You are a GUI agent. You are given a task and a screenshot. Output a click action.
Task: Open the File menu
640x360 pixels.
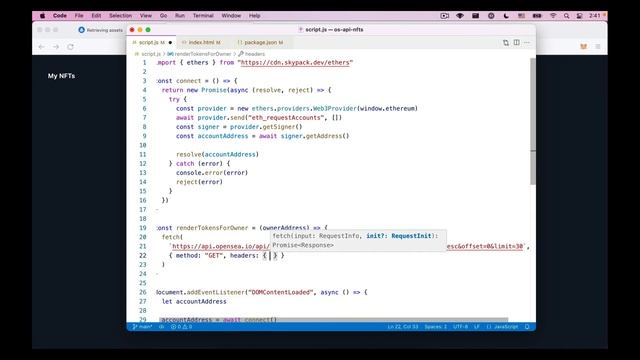(x=79, y=16)
